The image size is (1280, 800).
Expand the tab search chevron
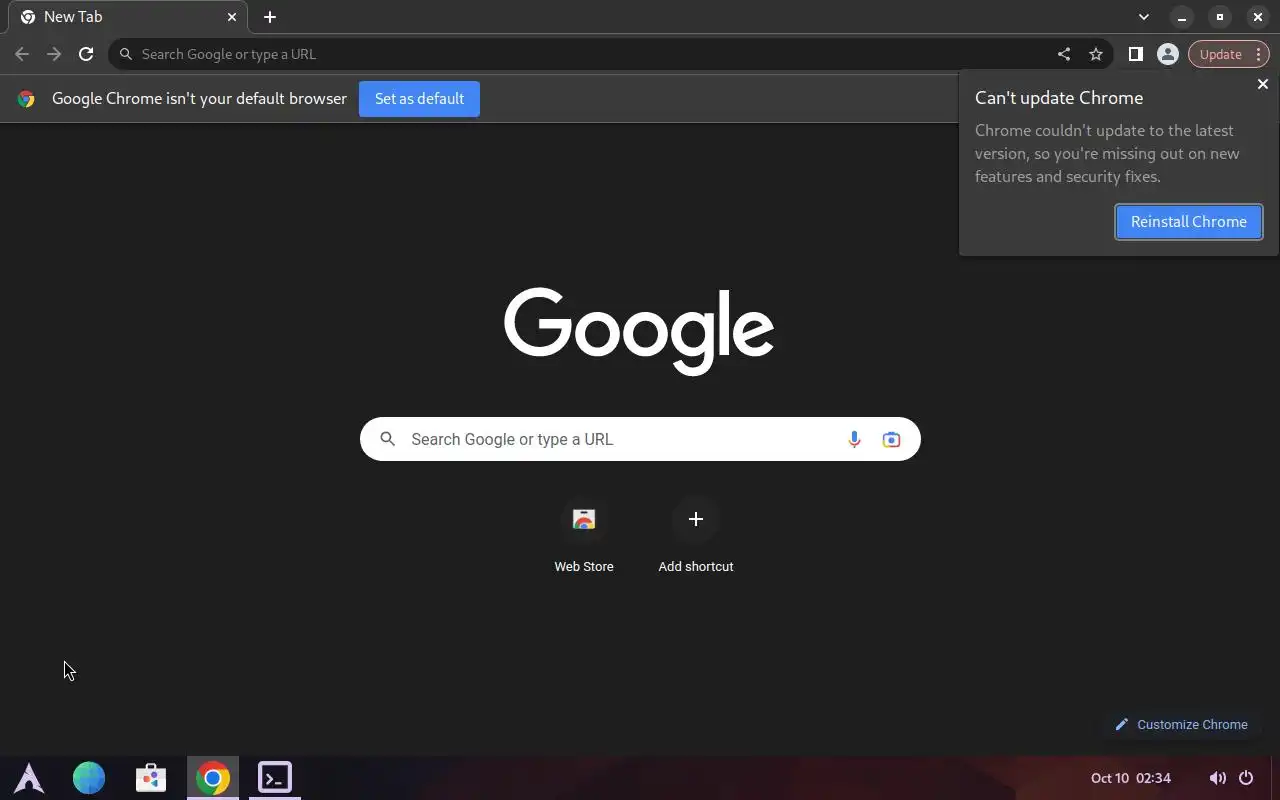click(1144, 17)
